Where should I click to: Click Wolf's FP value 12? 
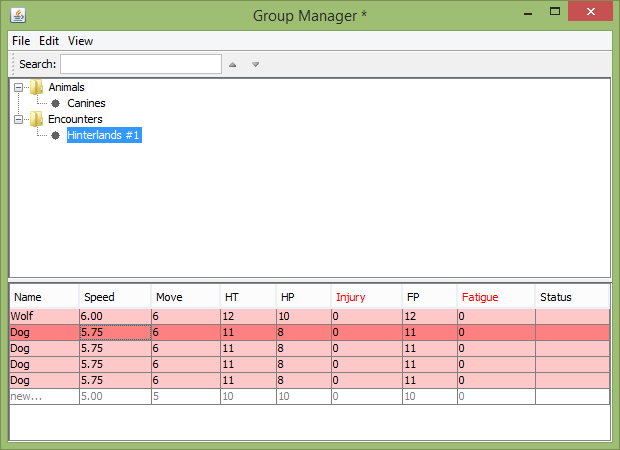(x=430, y=316)
